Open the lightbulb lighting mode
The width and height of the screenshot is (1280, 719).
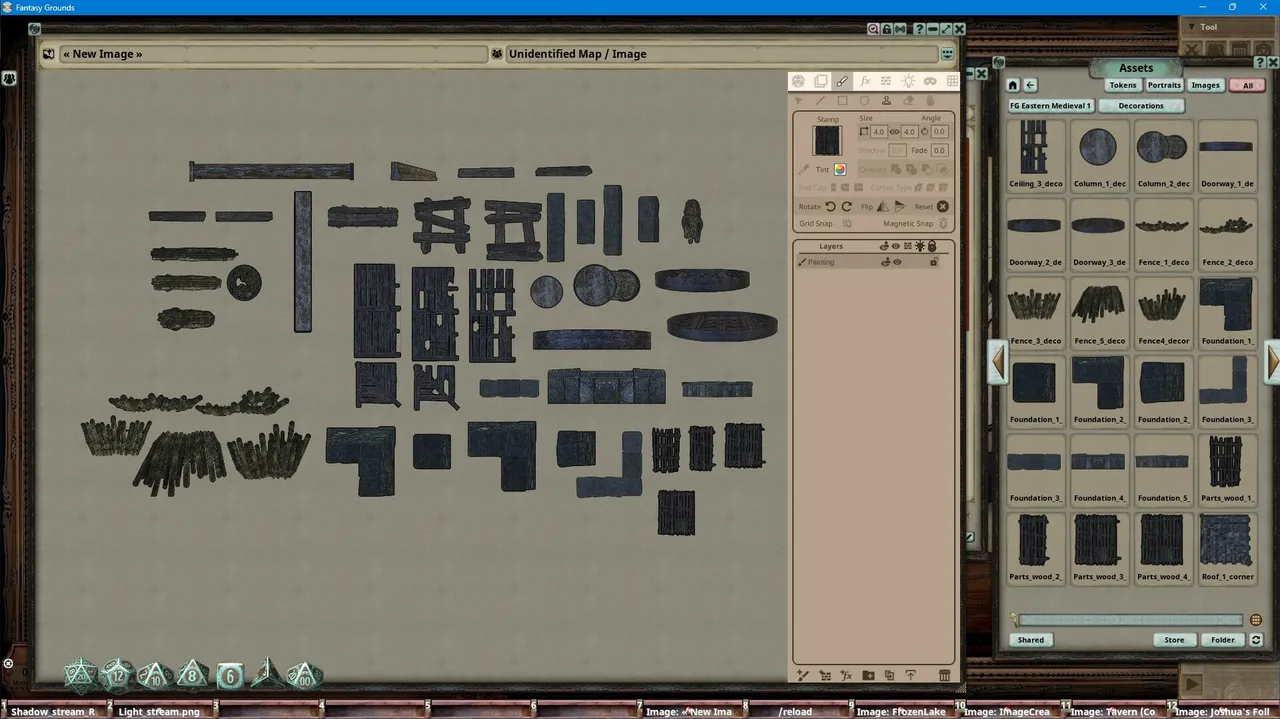coord(908,81)
